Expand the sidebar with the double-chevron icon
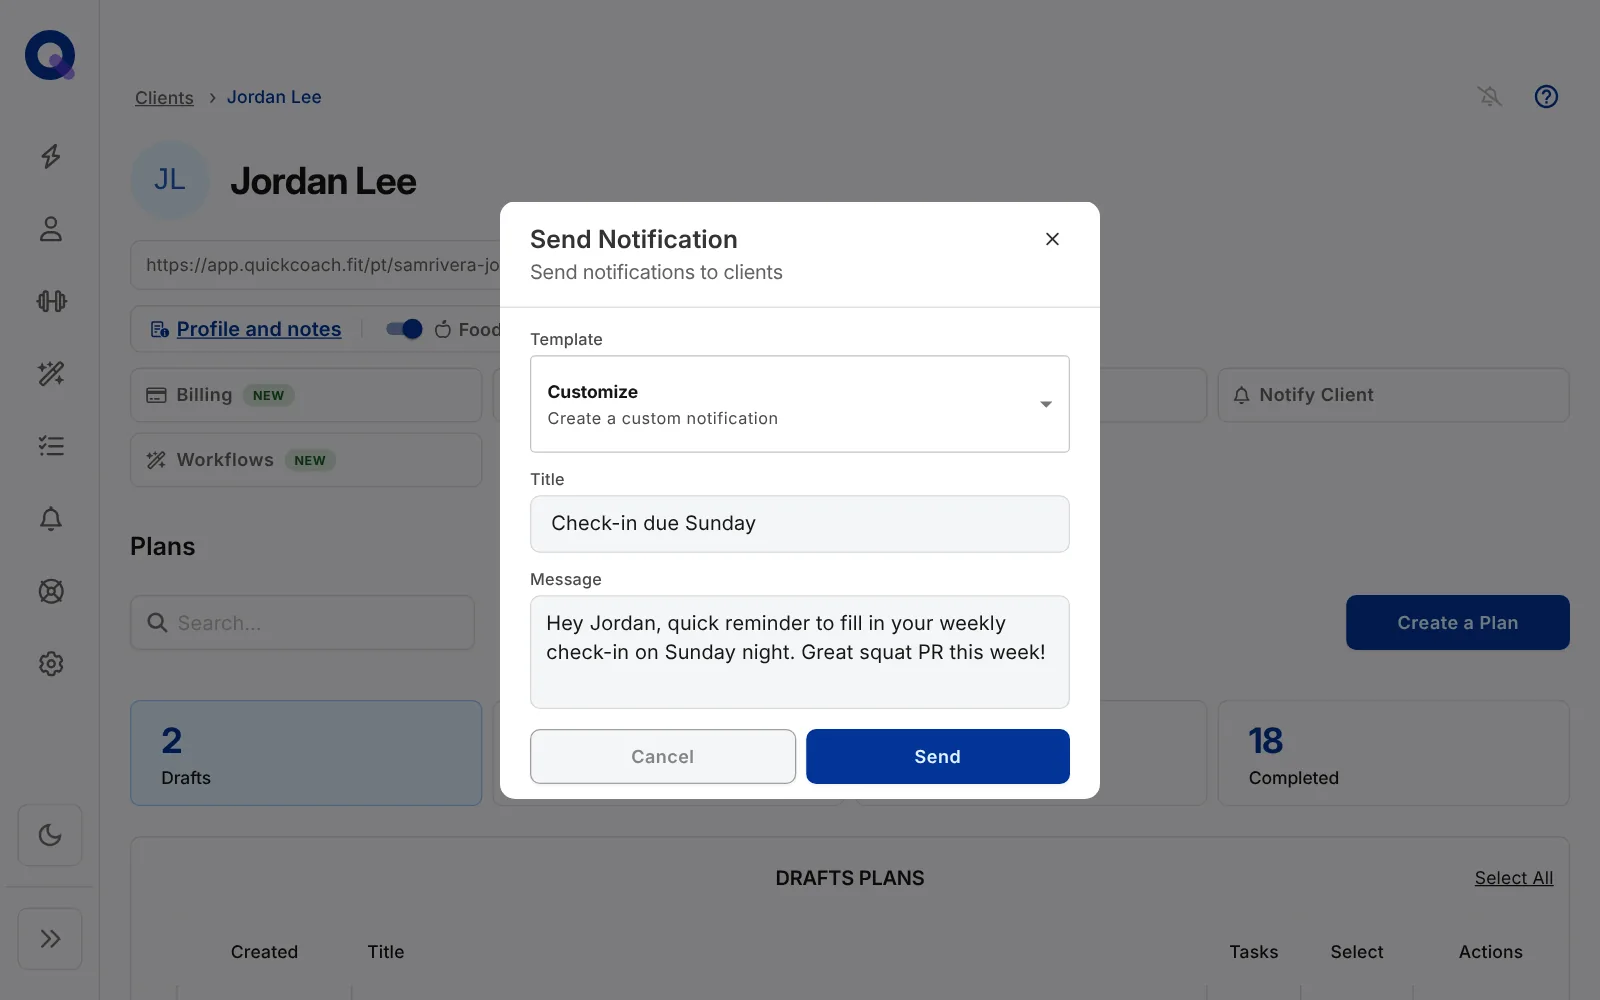1600x1000 pixels. (x=50, y=938)
